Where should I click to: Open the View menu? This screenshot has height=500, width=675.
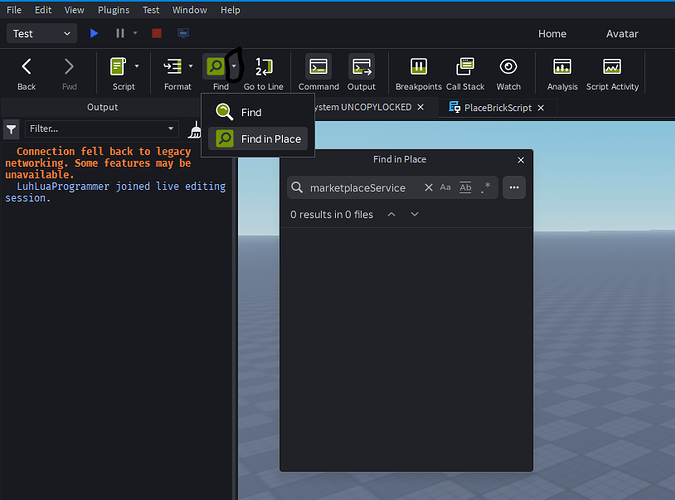click(74, 10)
